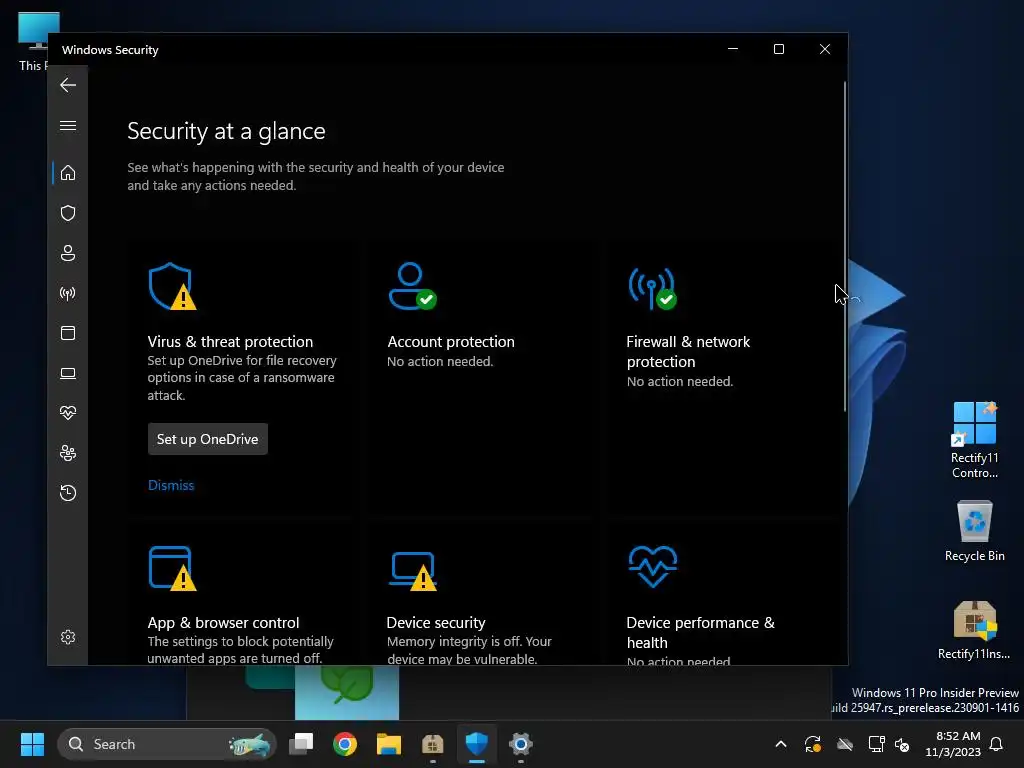Image resolution: width=1024 pixels, height=768 pixels.
Task: Go back with the back arrow
Action: tap(68, 85)
